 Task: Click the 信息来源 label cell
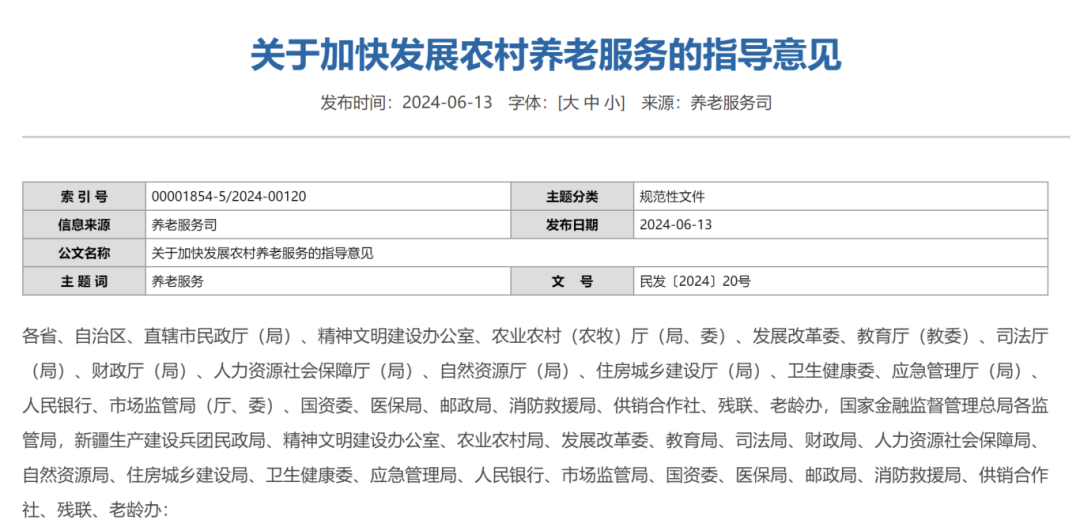tap(84, 225)
